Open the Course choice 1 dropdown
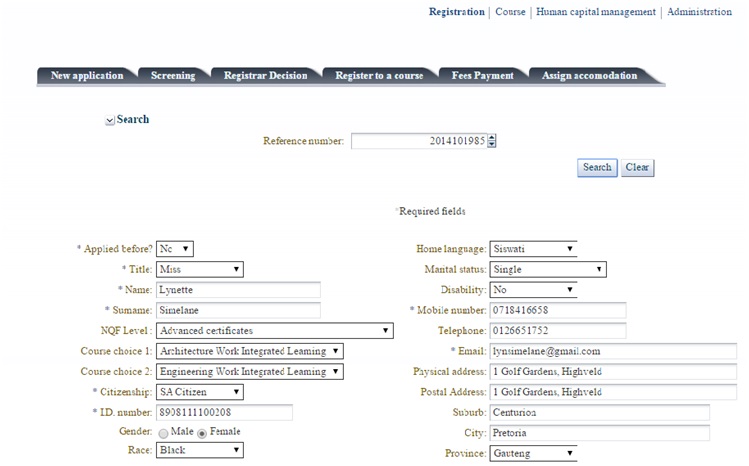This screenshot has width=749, height=466. pyautogui.click(x=250, y=351)
